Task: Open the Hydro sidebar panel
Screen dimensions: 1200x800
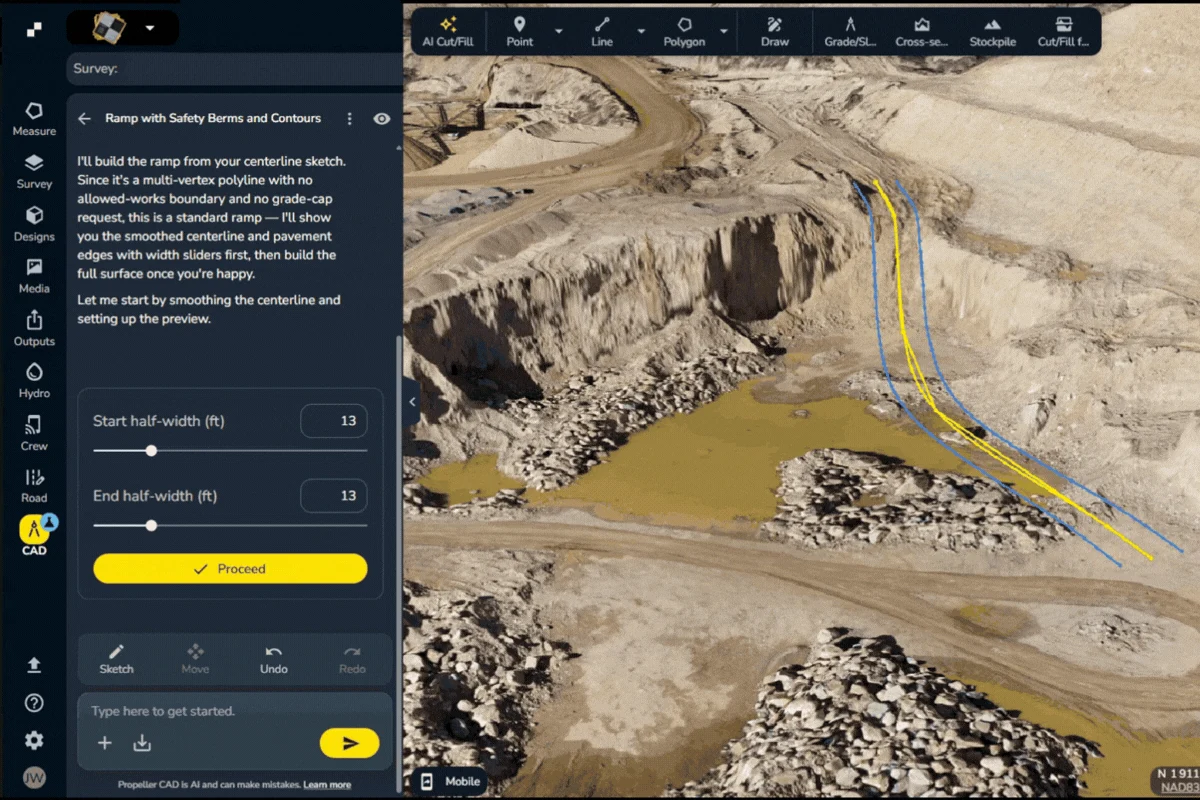Action: pyautogui.click(x=34, y=381)
